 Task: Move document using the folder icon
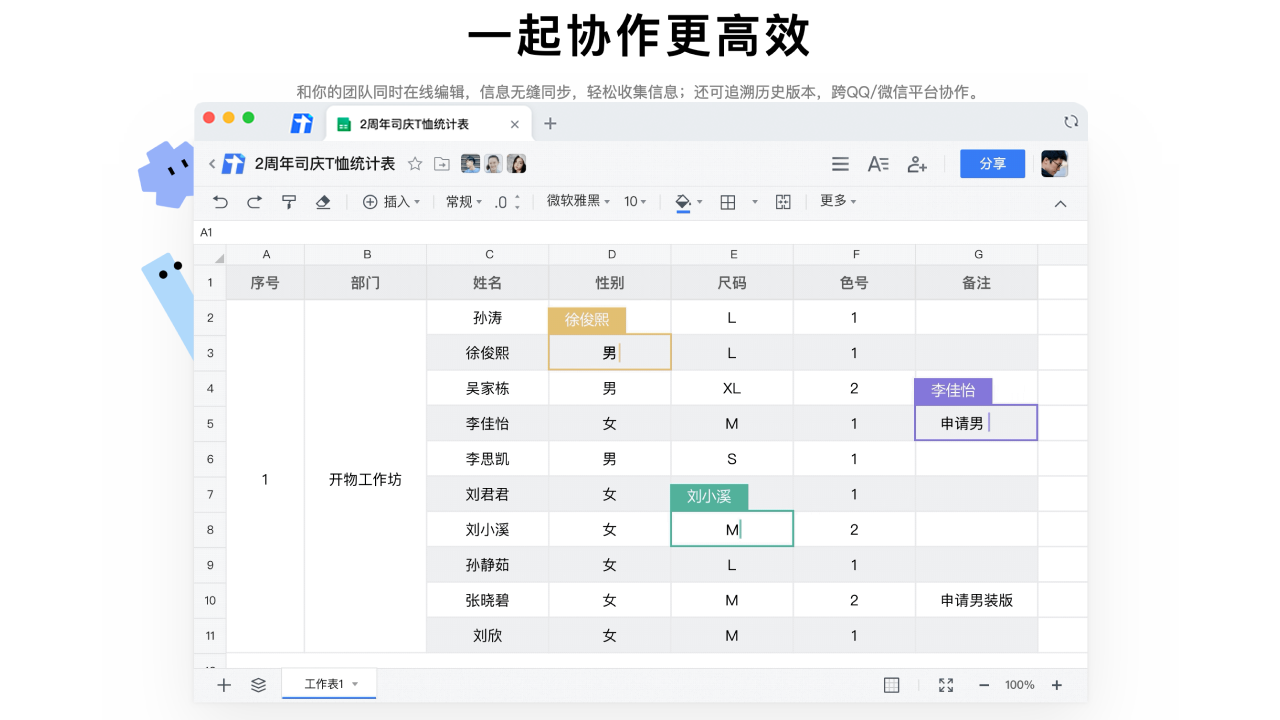point(441,164)
